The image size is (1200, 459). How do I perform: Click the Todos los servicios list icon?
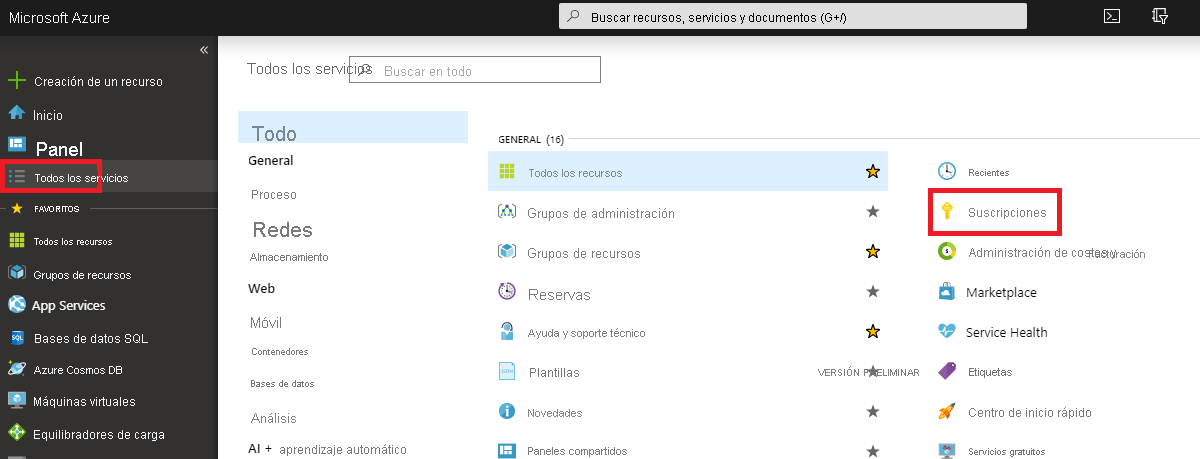click(17, 177)
